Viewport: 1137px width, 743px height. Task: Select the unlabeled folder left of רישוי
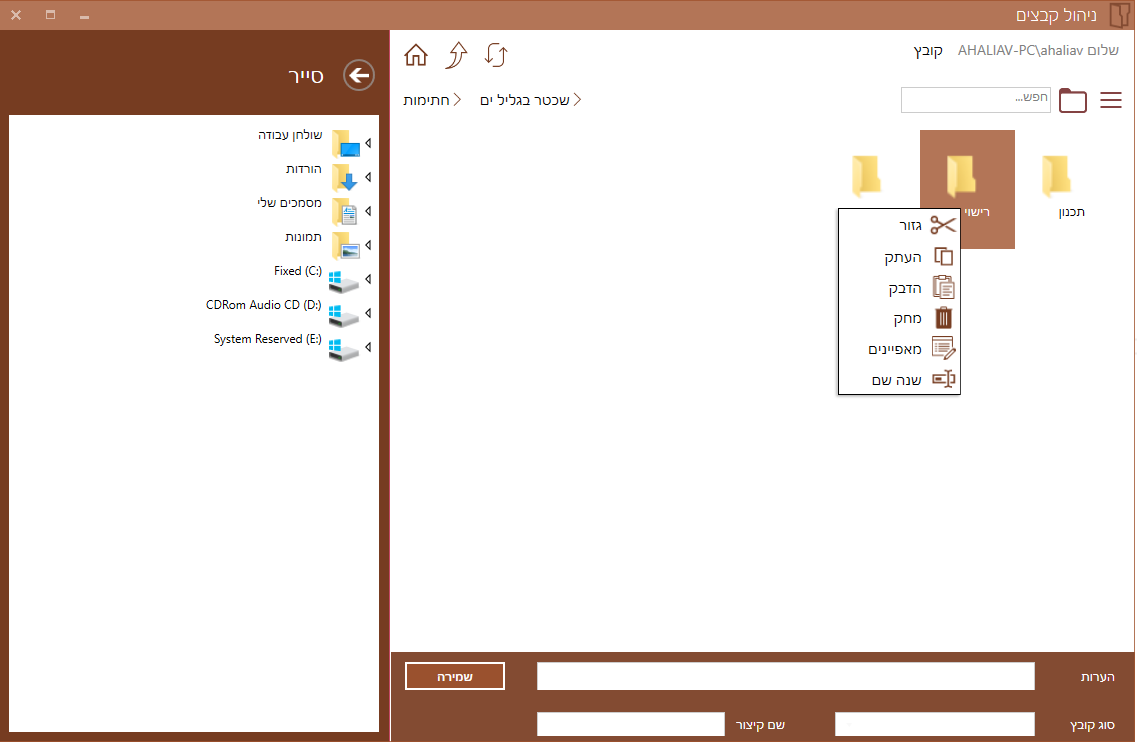[867, 176]
